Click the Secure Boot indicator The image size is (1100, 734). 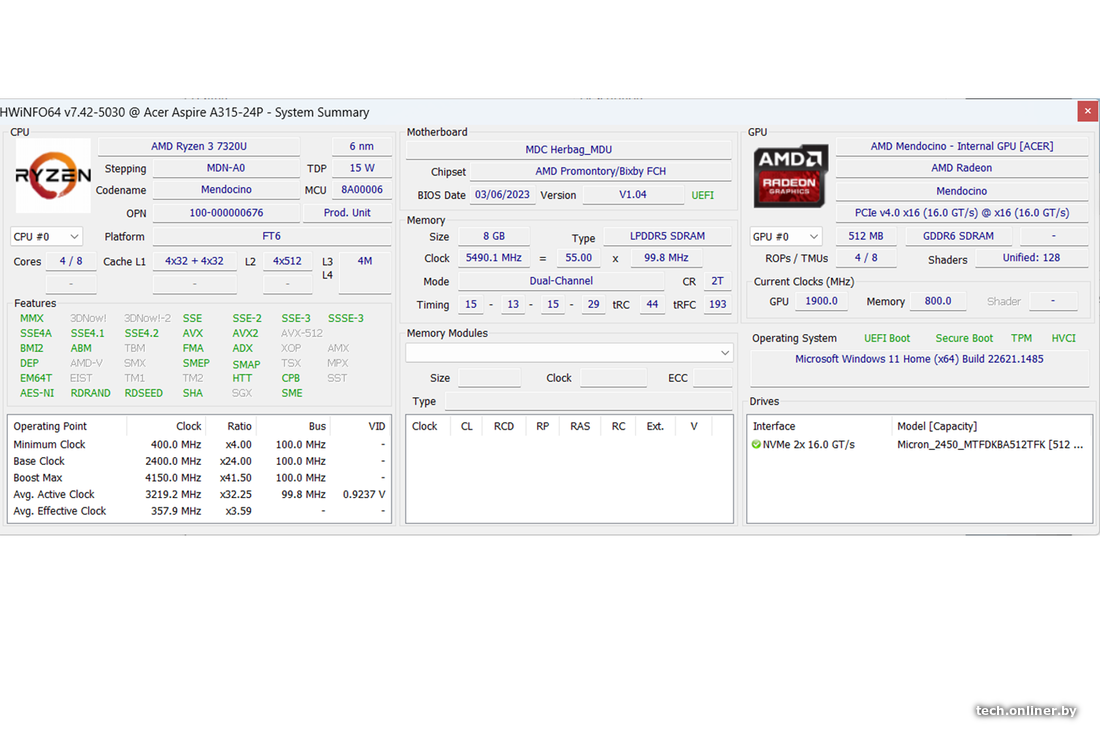(x=964, y=338)
